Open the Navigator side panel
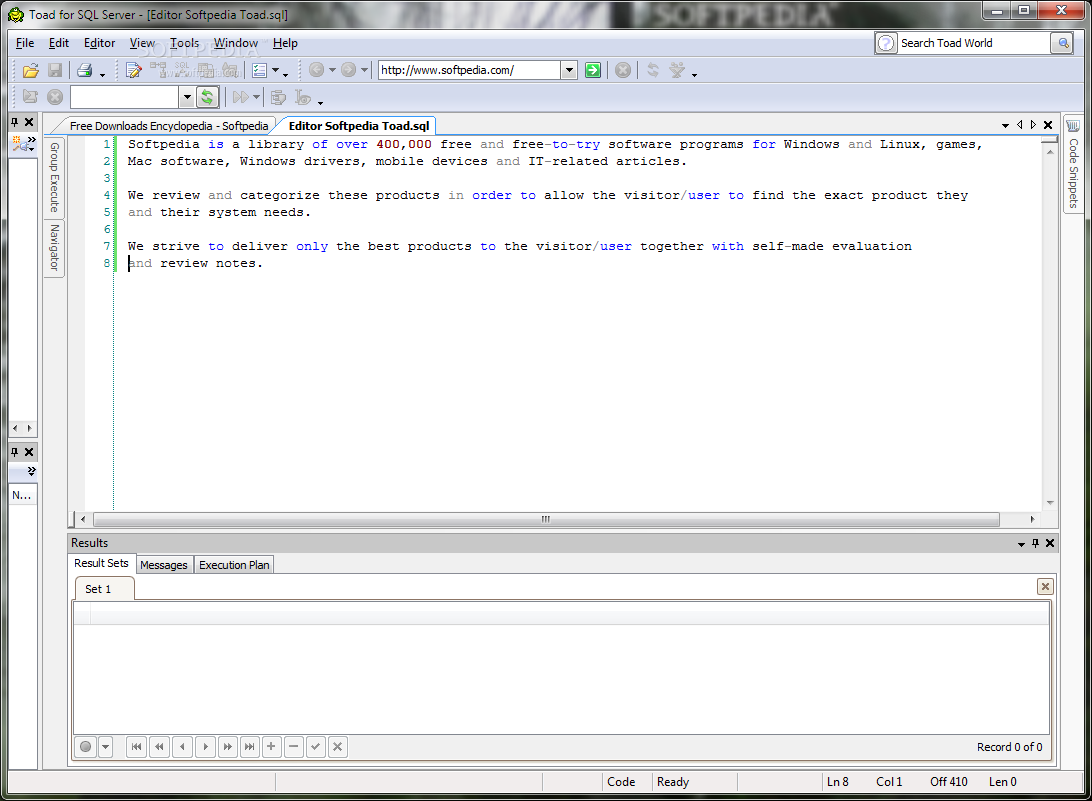This screenshot has width=1092, height=801. click(x=54, y=247)
